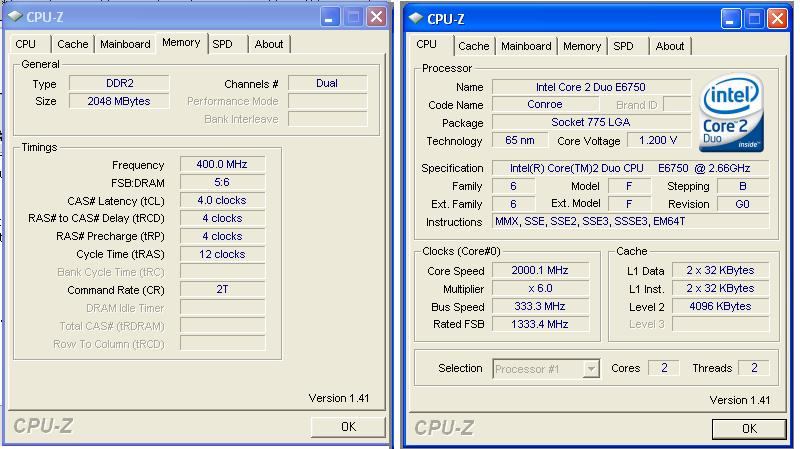Click the L1 Data 2 x 32 KBytes value
The image size is (800, 449).
tap(720, 270)
